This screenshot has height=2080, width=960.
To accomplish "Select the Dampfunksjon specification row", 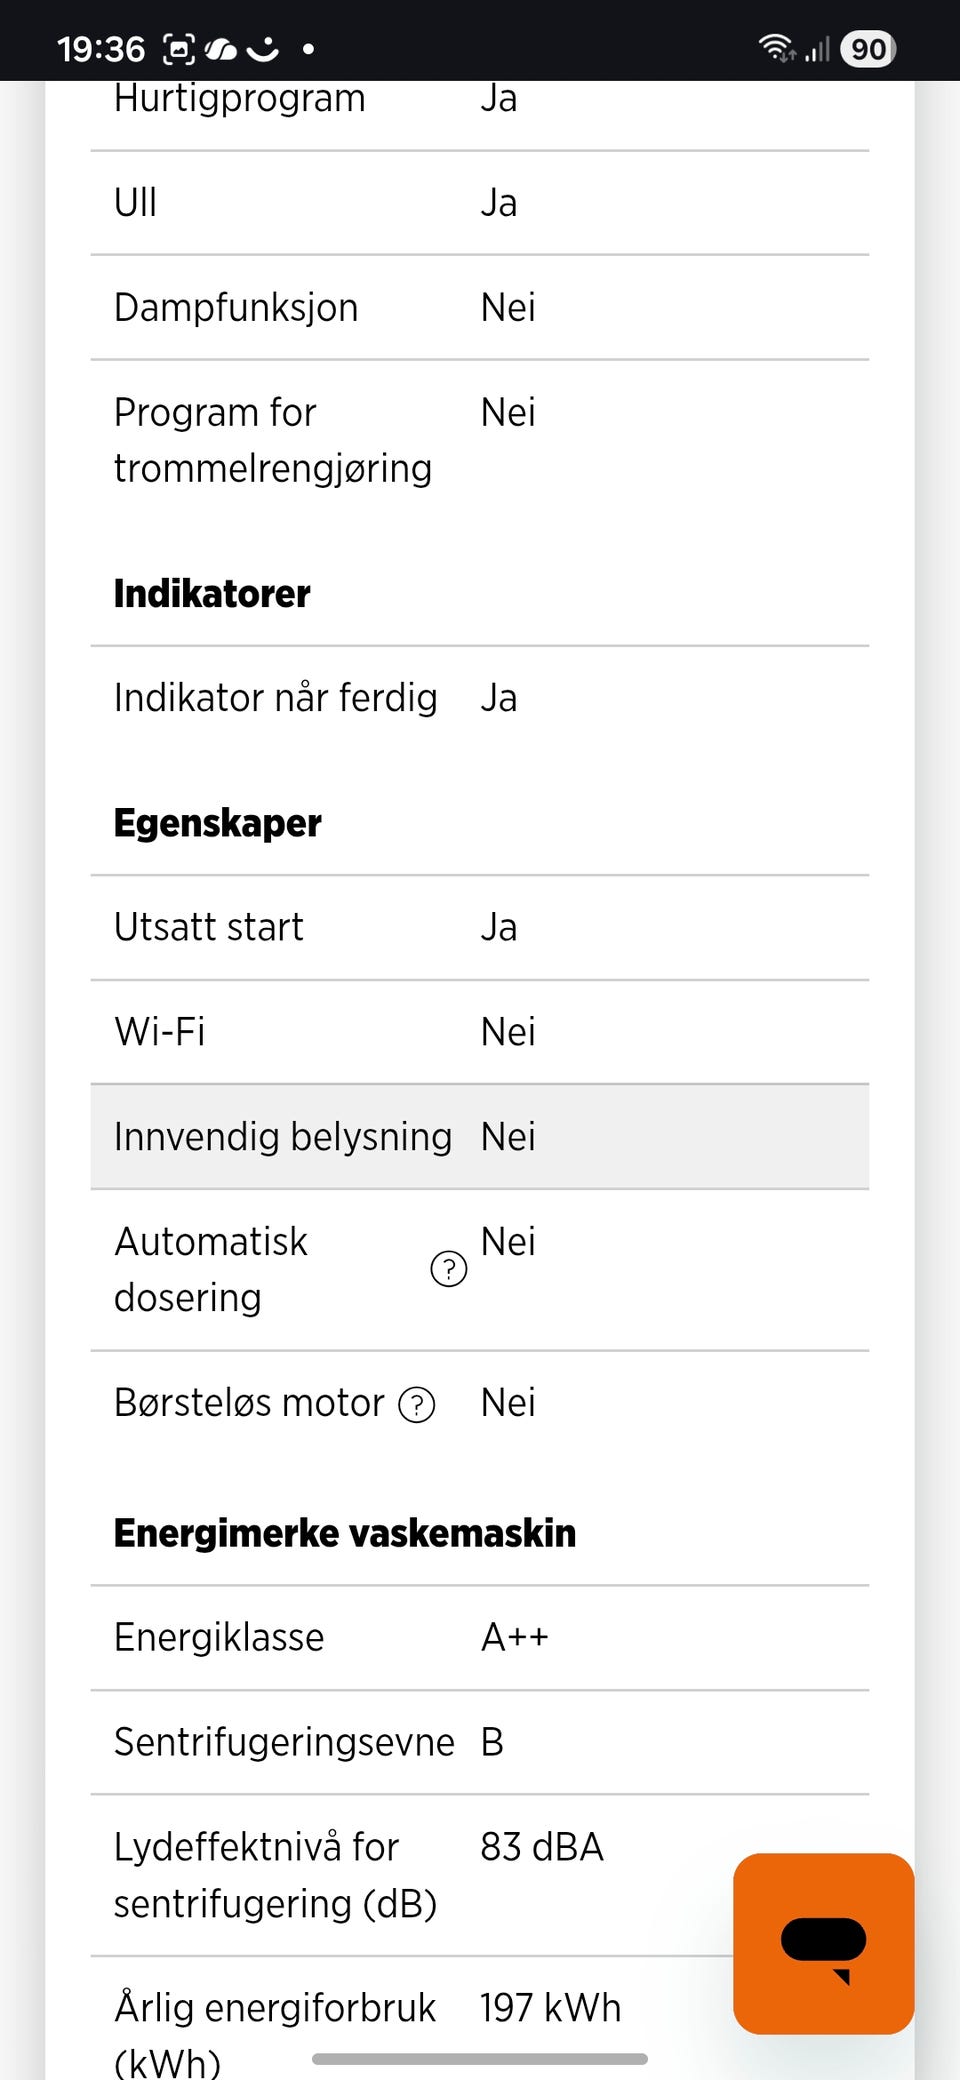I will tap(480, 307).
